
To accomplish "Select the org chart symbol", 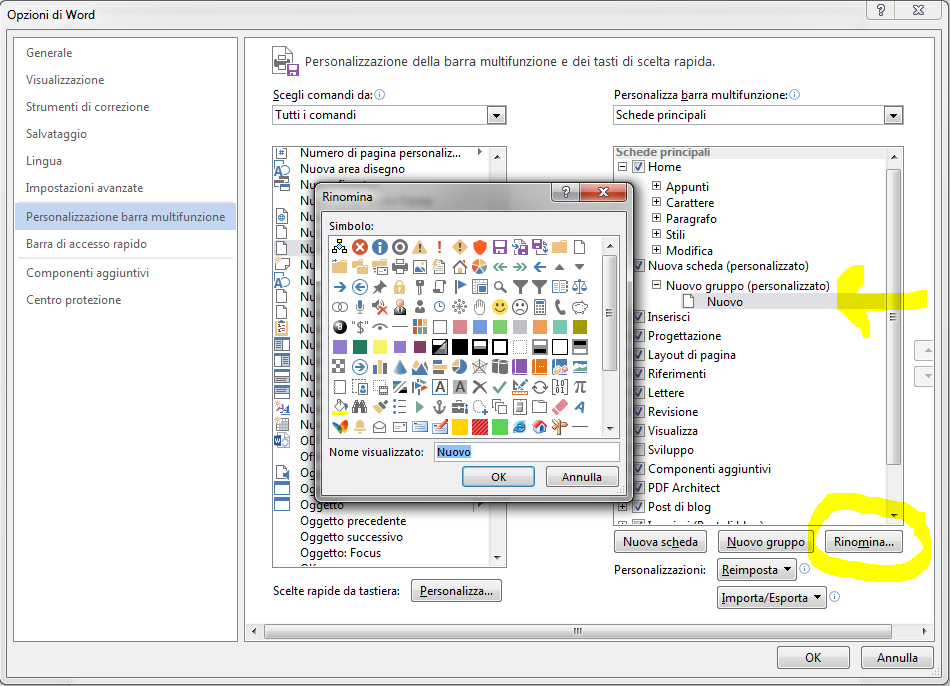I will point(340,247).
